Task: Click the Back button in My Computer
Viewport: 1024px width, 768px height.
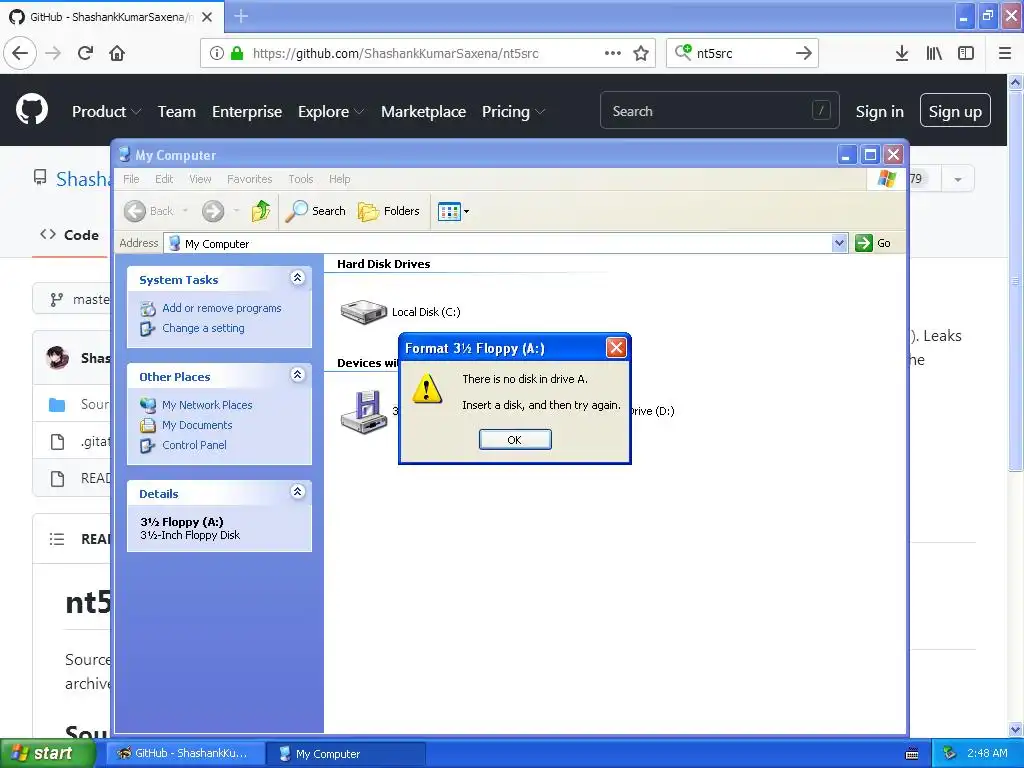Action: pos(149,211)
